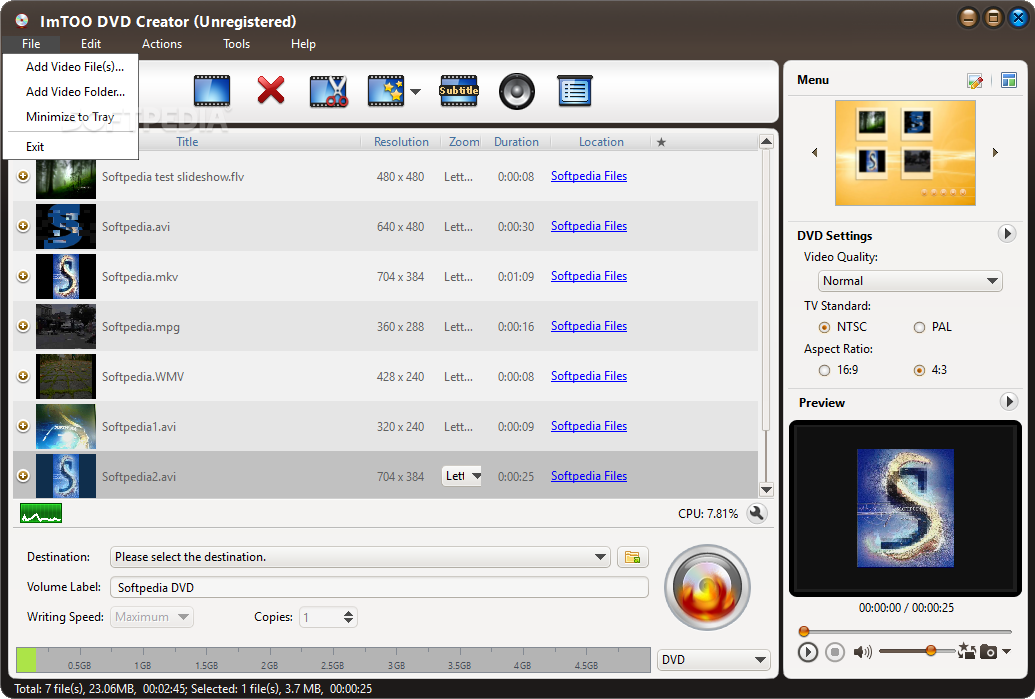This screenshot has height=699, width=1035.
Task: Open the Actions menu
Action: pyautogui.click(x=162, y=44)
